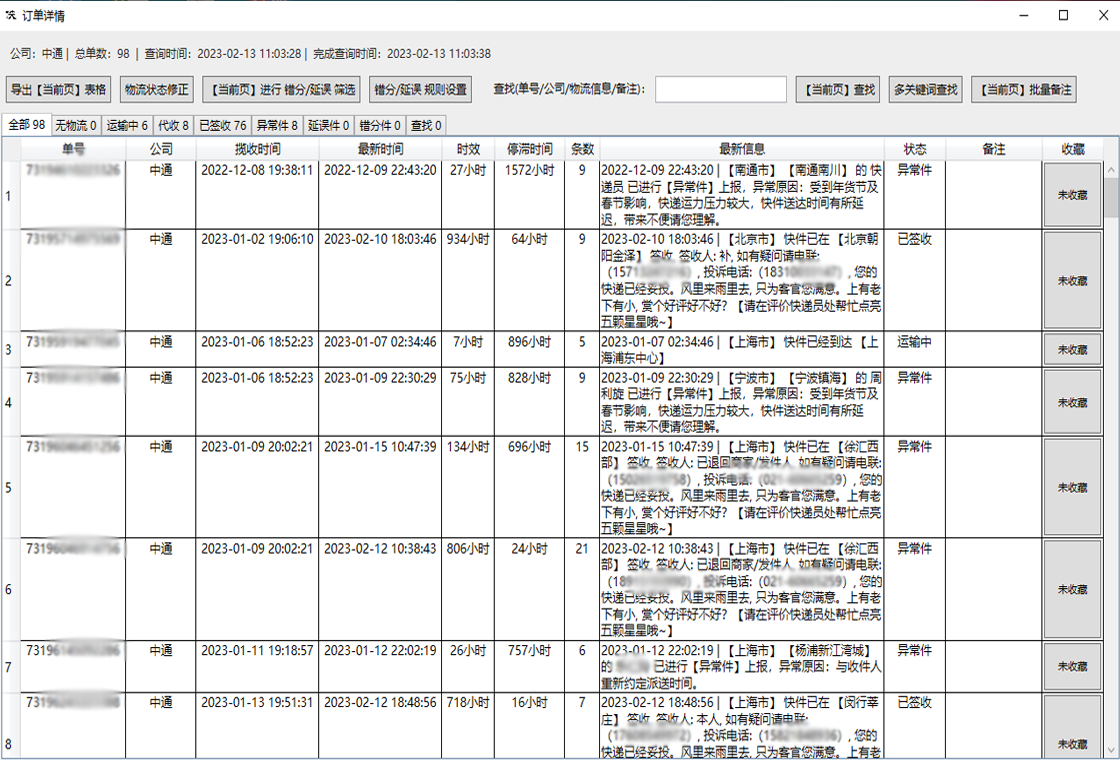Toggle 未收藏 favorite for row 7
1120x760 pixels.
click(1072, 666)
